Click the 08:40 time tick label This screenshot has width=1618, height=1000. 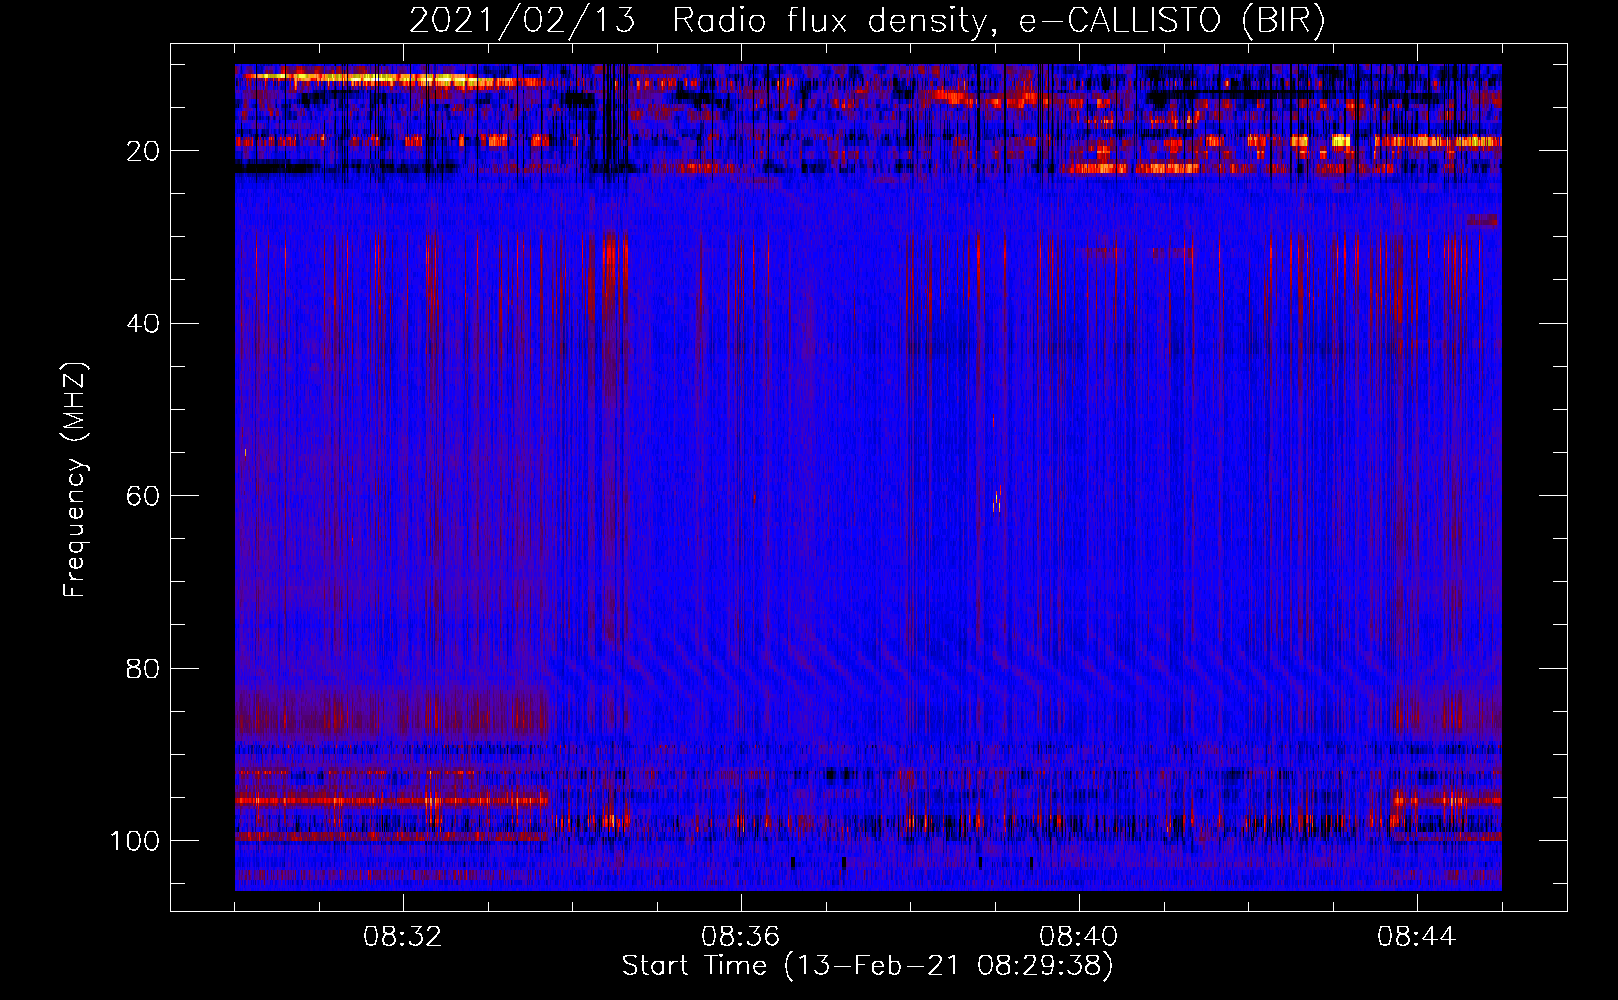point(1078,937)
